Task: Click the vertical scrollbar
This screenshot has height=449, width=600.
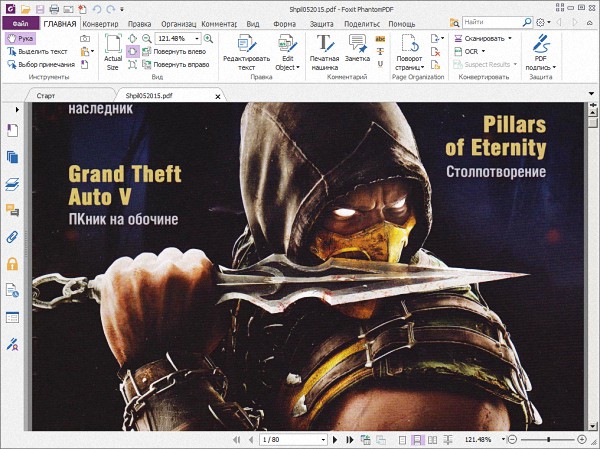Action: pyautogui.click(x=593, y=268)
